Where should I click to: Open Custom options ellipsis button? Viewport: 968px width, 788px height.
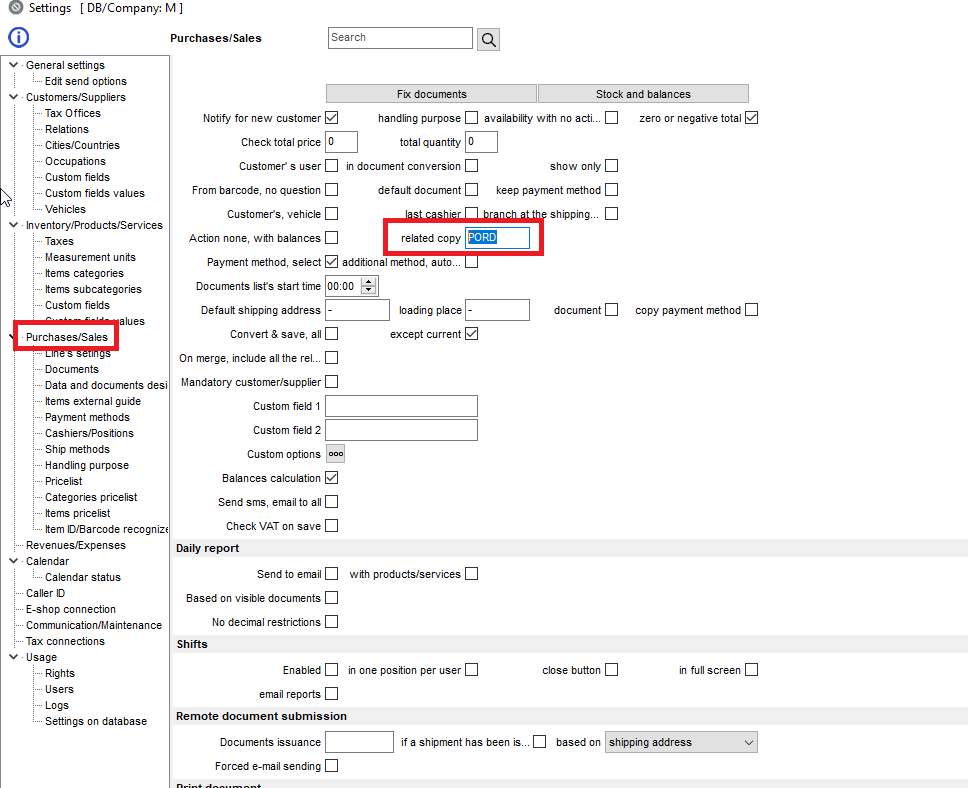[x=336, y=454]
